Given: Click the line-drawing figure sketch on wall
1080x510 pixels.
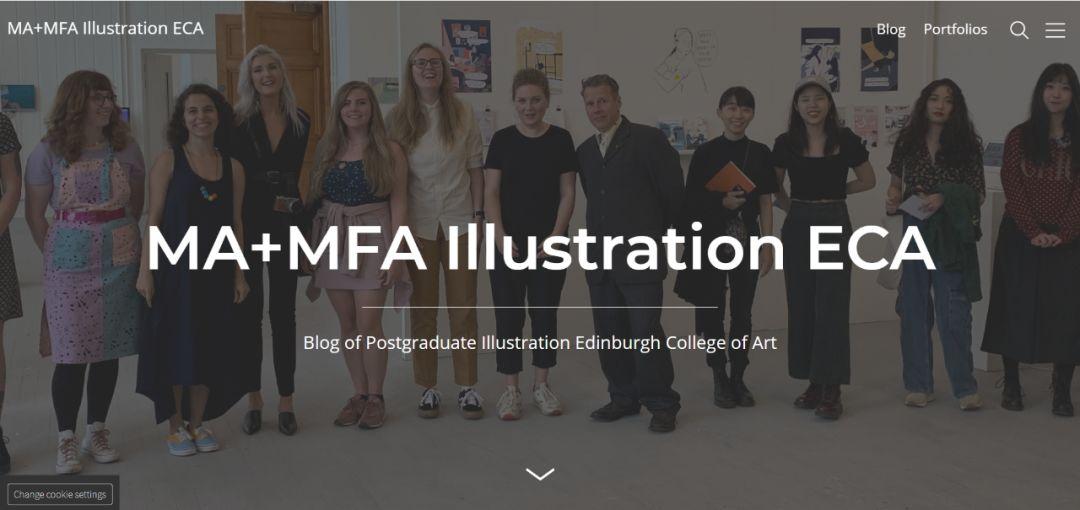Looking at the screenshot, I should [x=685, y=59].
